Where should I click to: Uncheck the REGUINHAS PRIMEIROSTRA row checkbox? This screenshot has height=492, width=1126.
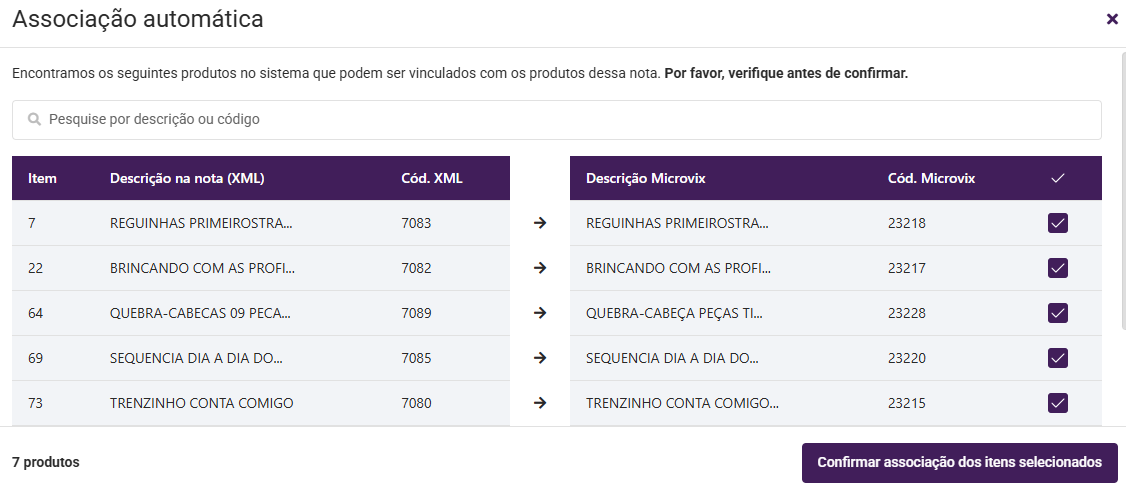(1058, 223)
